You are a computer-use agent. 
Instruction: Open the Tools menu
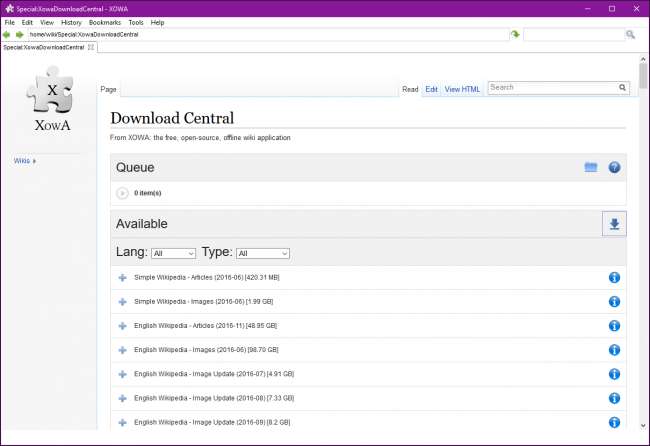click(x=135, y=22)
